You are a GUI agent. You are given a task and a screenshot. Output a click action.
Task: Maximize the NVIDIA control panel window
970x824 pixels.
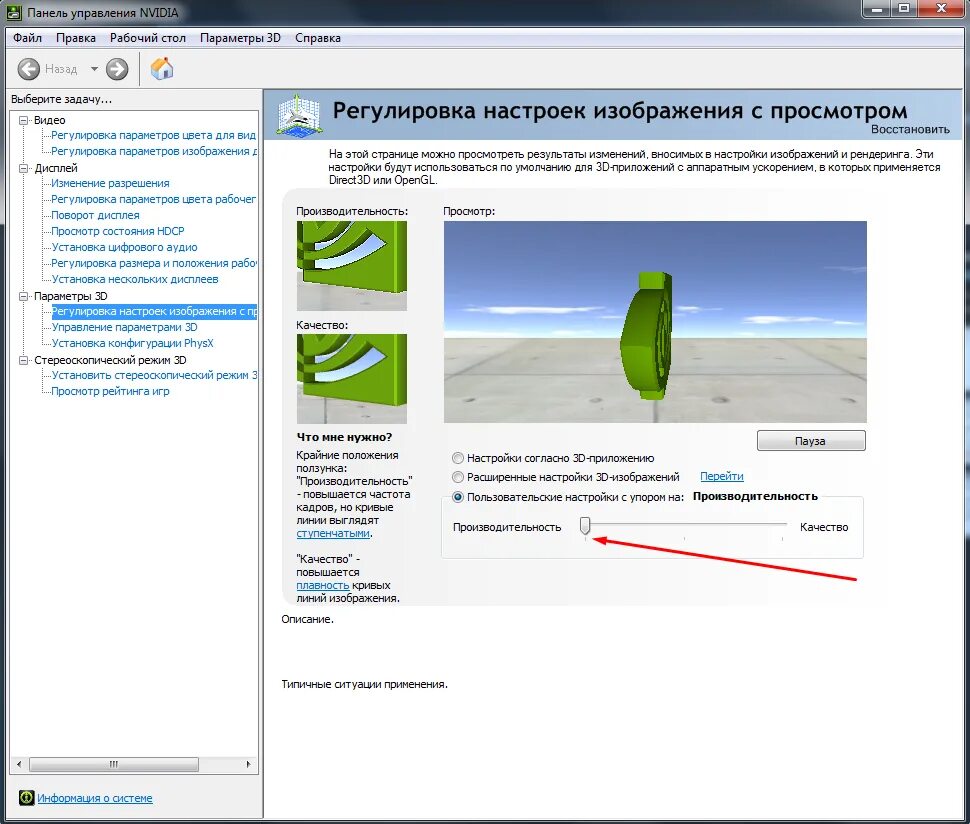905,9
